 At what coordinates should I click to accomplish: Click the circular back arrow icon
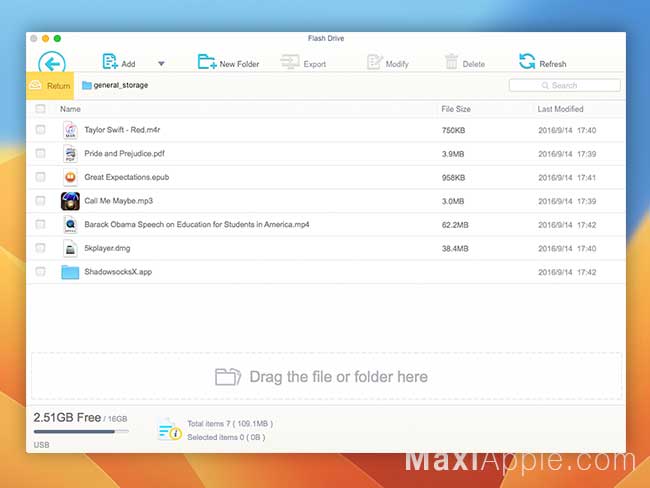[52, 63]
